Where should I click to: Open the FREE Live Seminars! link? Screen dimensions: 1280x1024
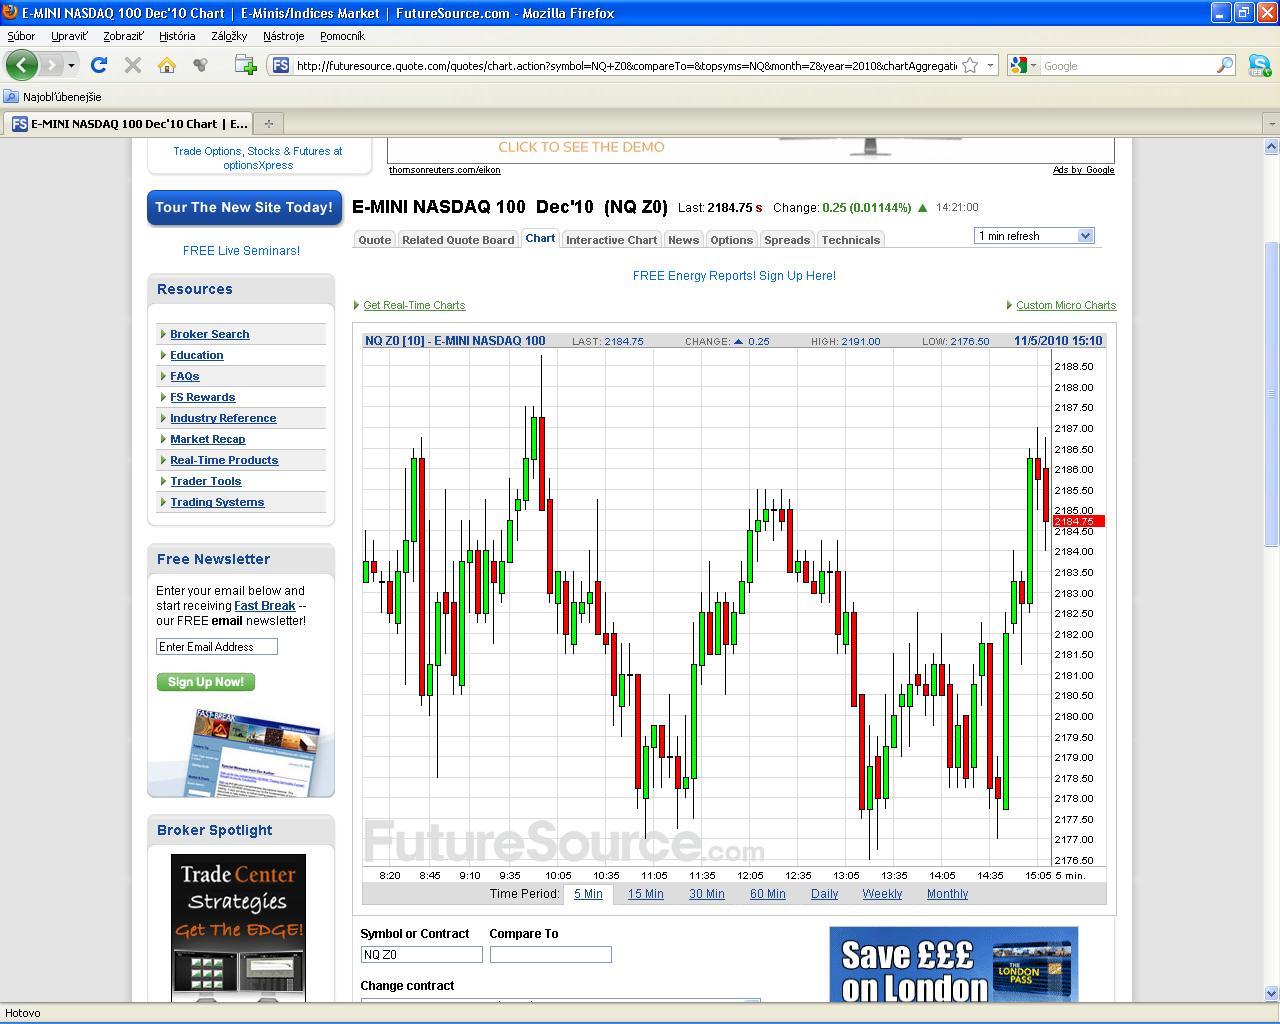241,251
